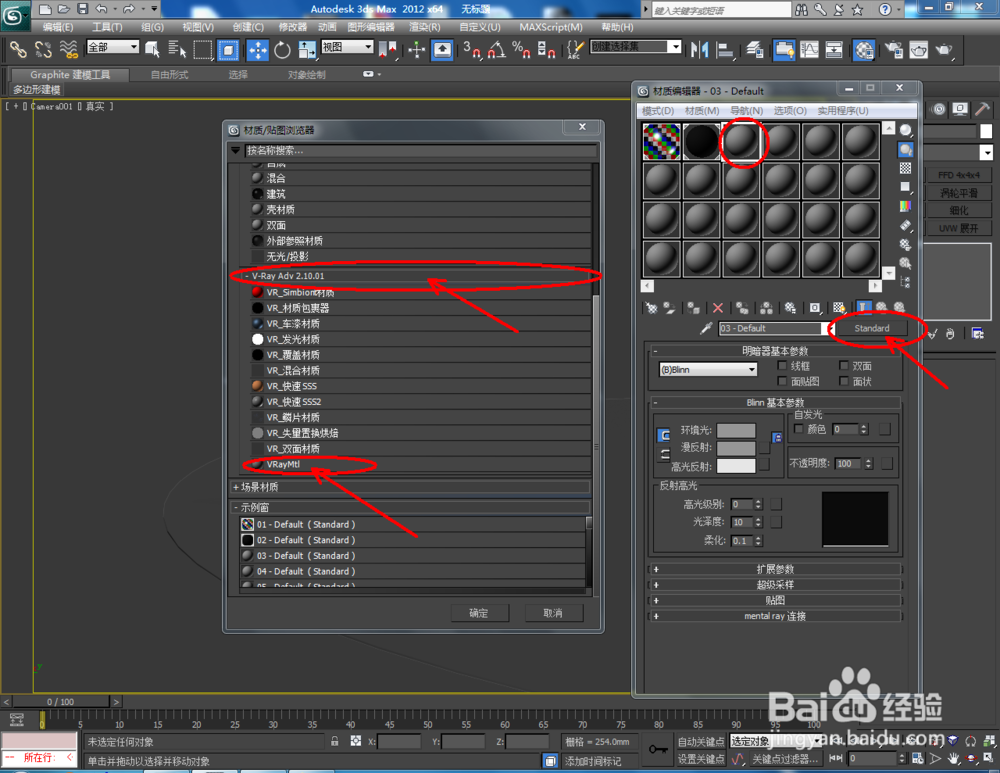Select VRayMtl in the material list
This screenshot has height=773, width=1000.
pyautogui.click(x=421, y=464)
